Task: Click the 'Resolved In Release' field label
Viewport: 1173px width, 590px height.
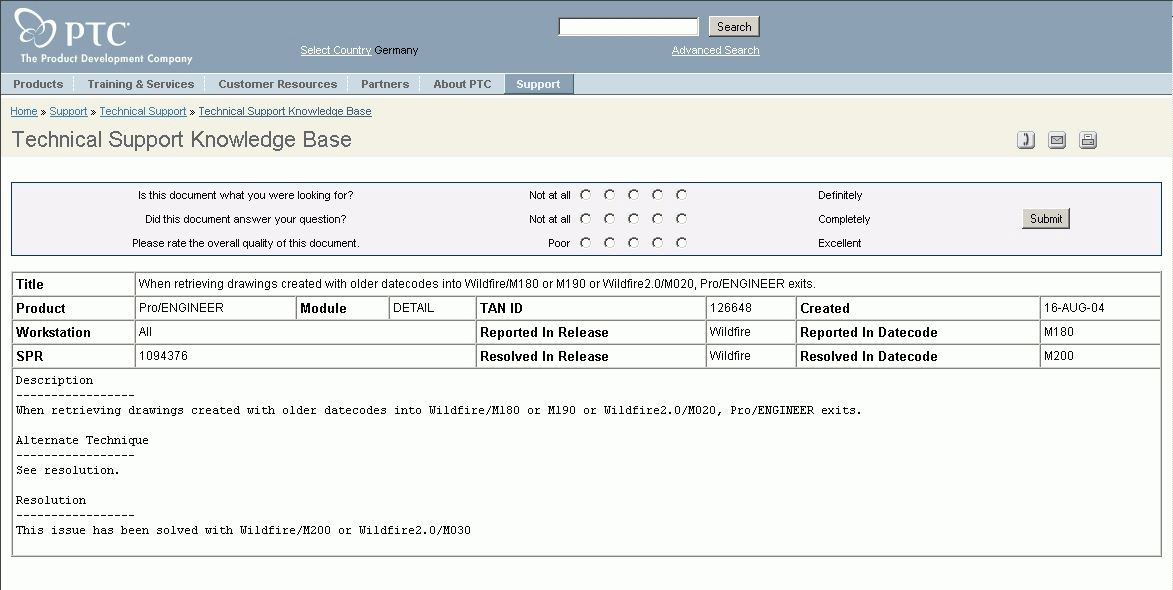Action: tap(544, 356)
